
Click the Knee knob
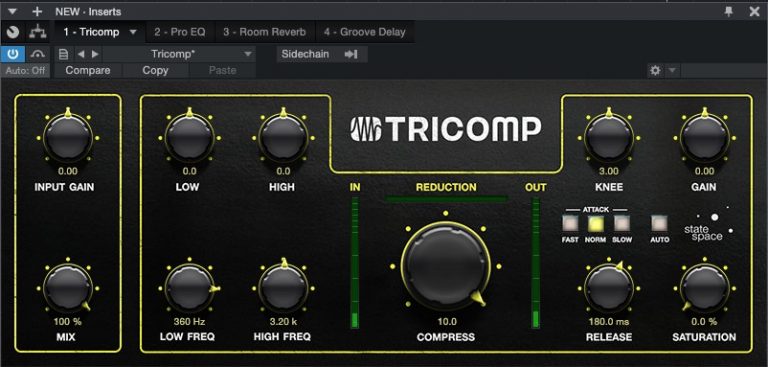point(609,138)
